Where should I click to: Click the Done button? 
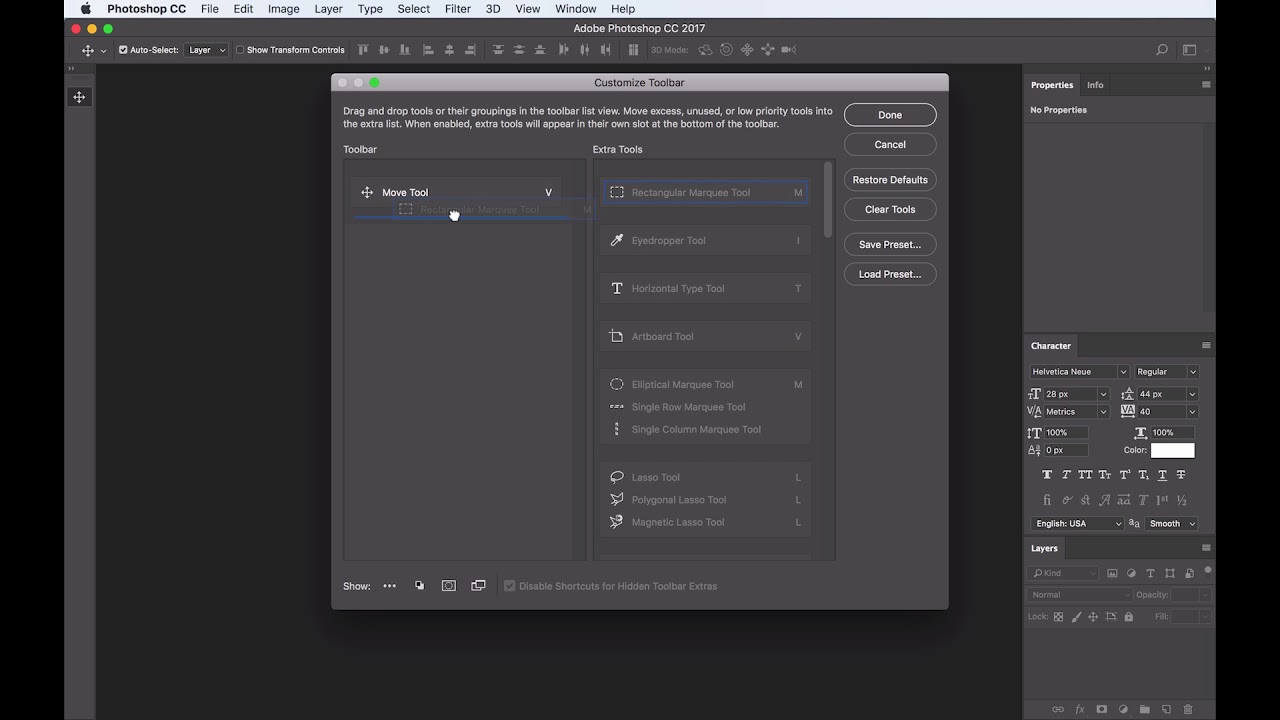(x=890, y=115)
